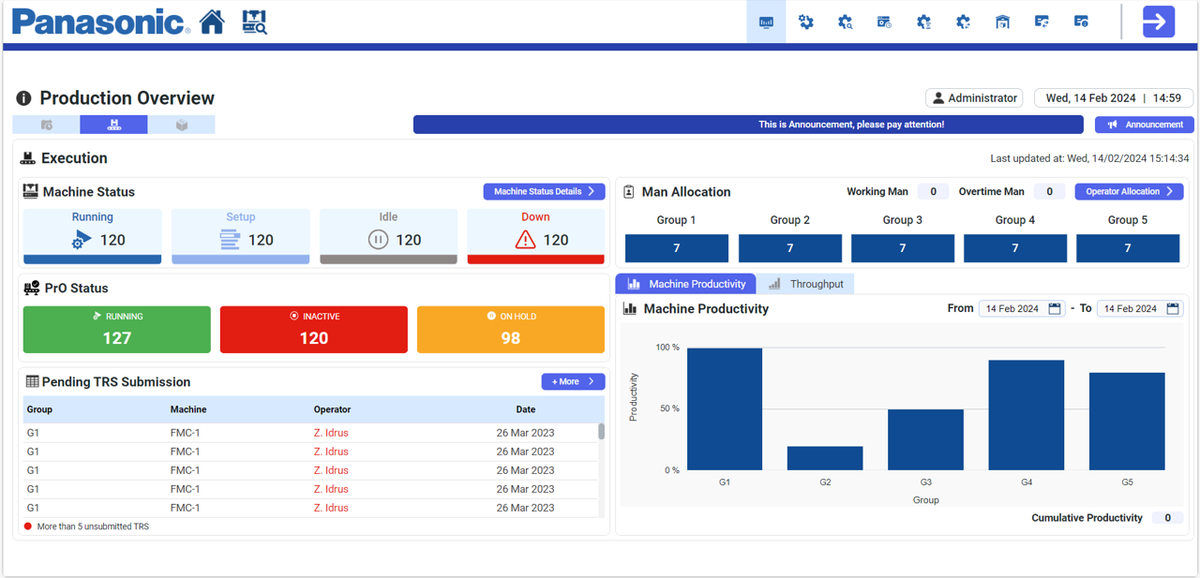The image size is (1200, 578).
Task: Switch to the calendar schedule view tab
Action: pos(46,125)
